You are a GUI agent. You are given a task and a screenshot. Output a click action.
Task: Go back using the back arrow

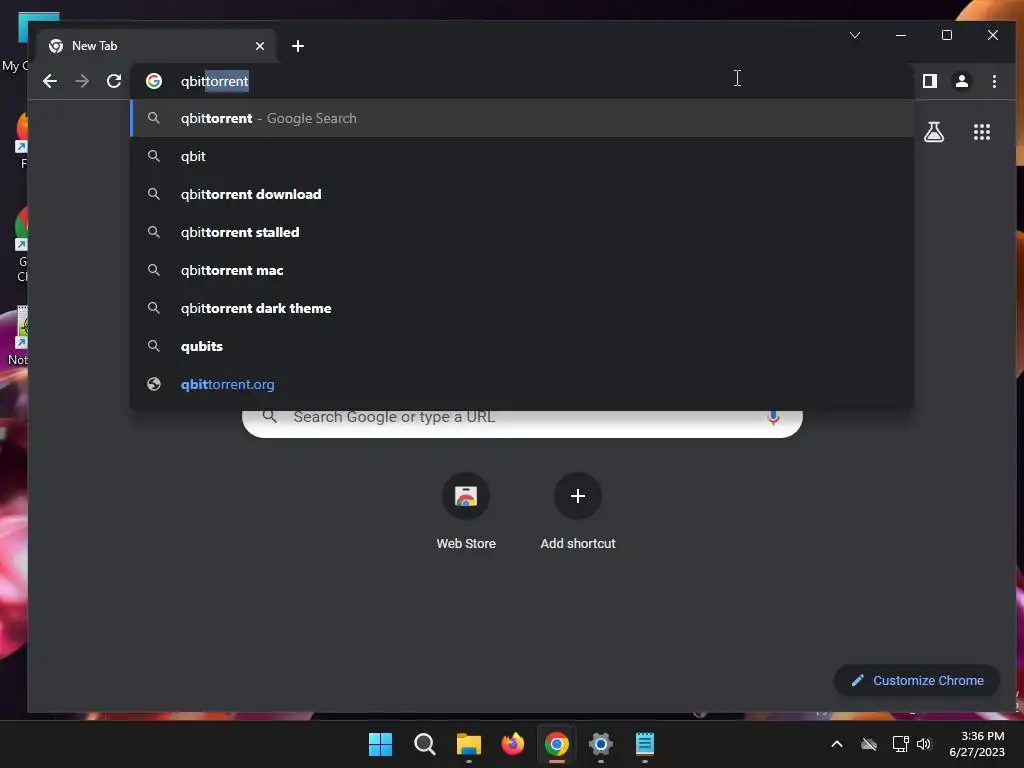coord(50,81)
